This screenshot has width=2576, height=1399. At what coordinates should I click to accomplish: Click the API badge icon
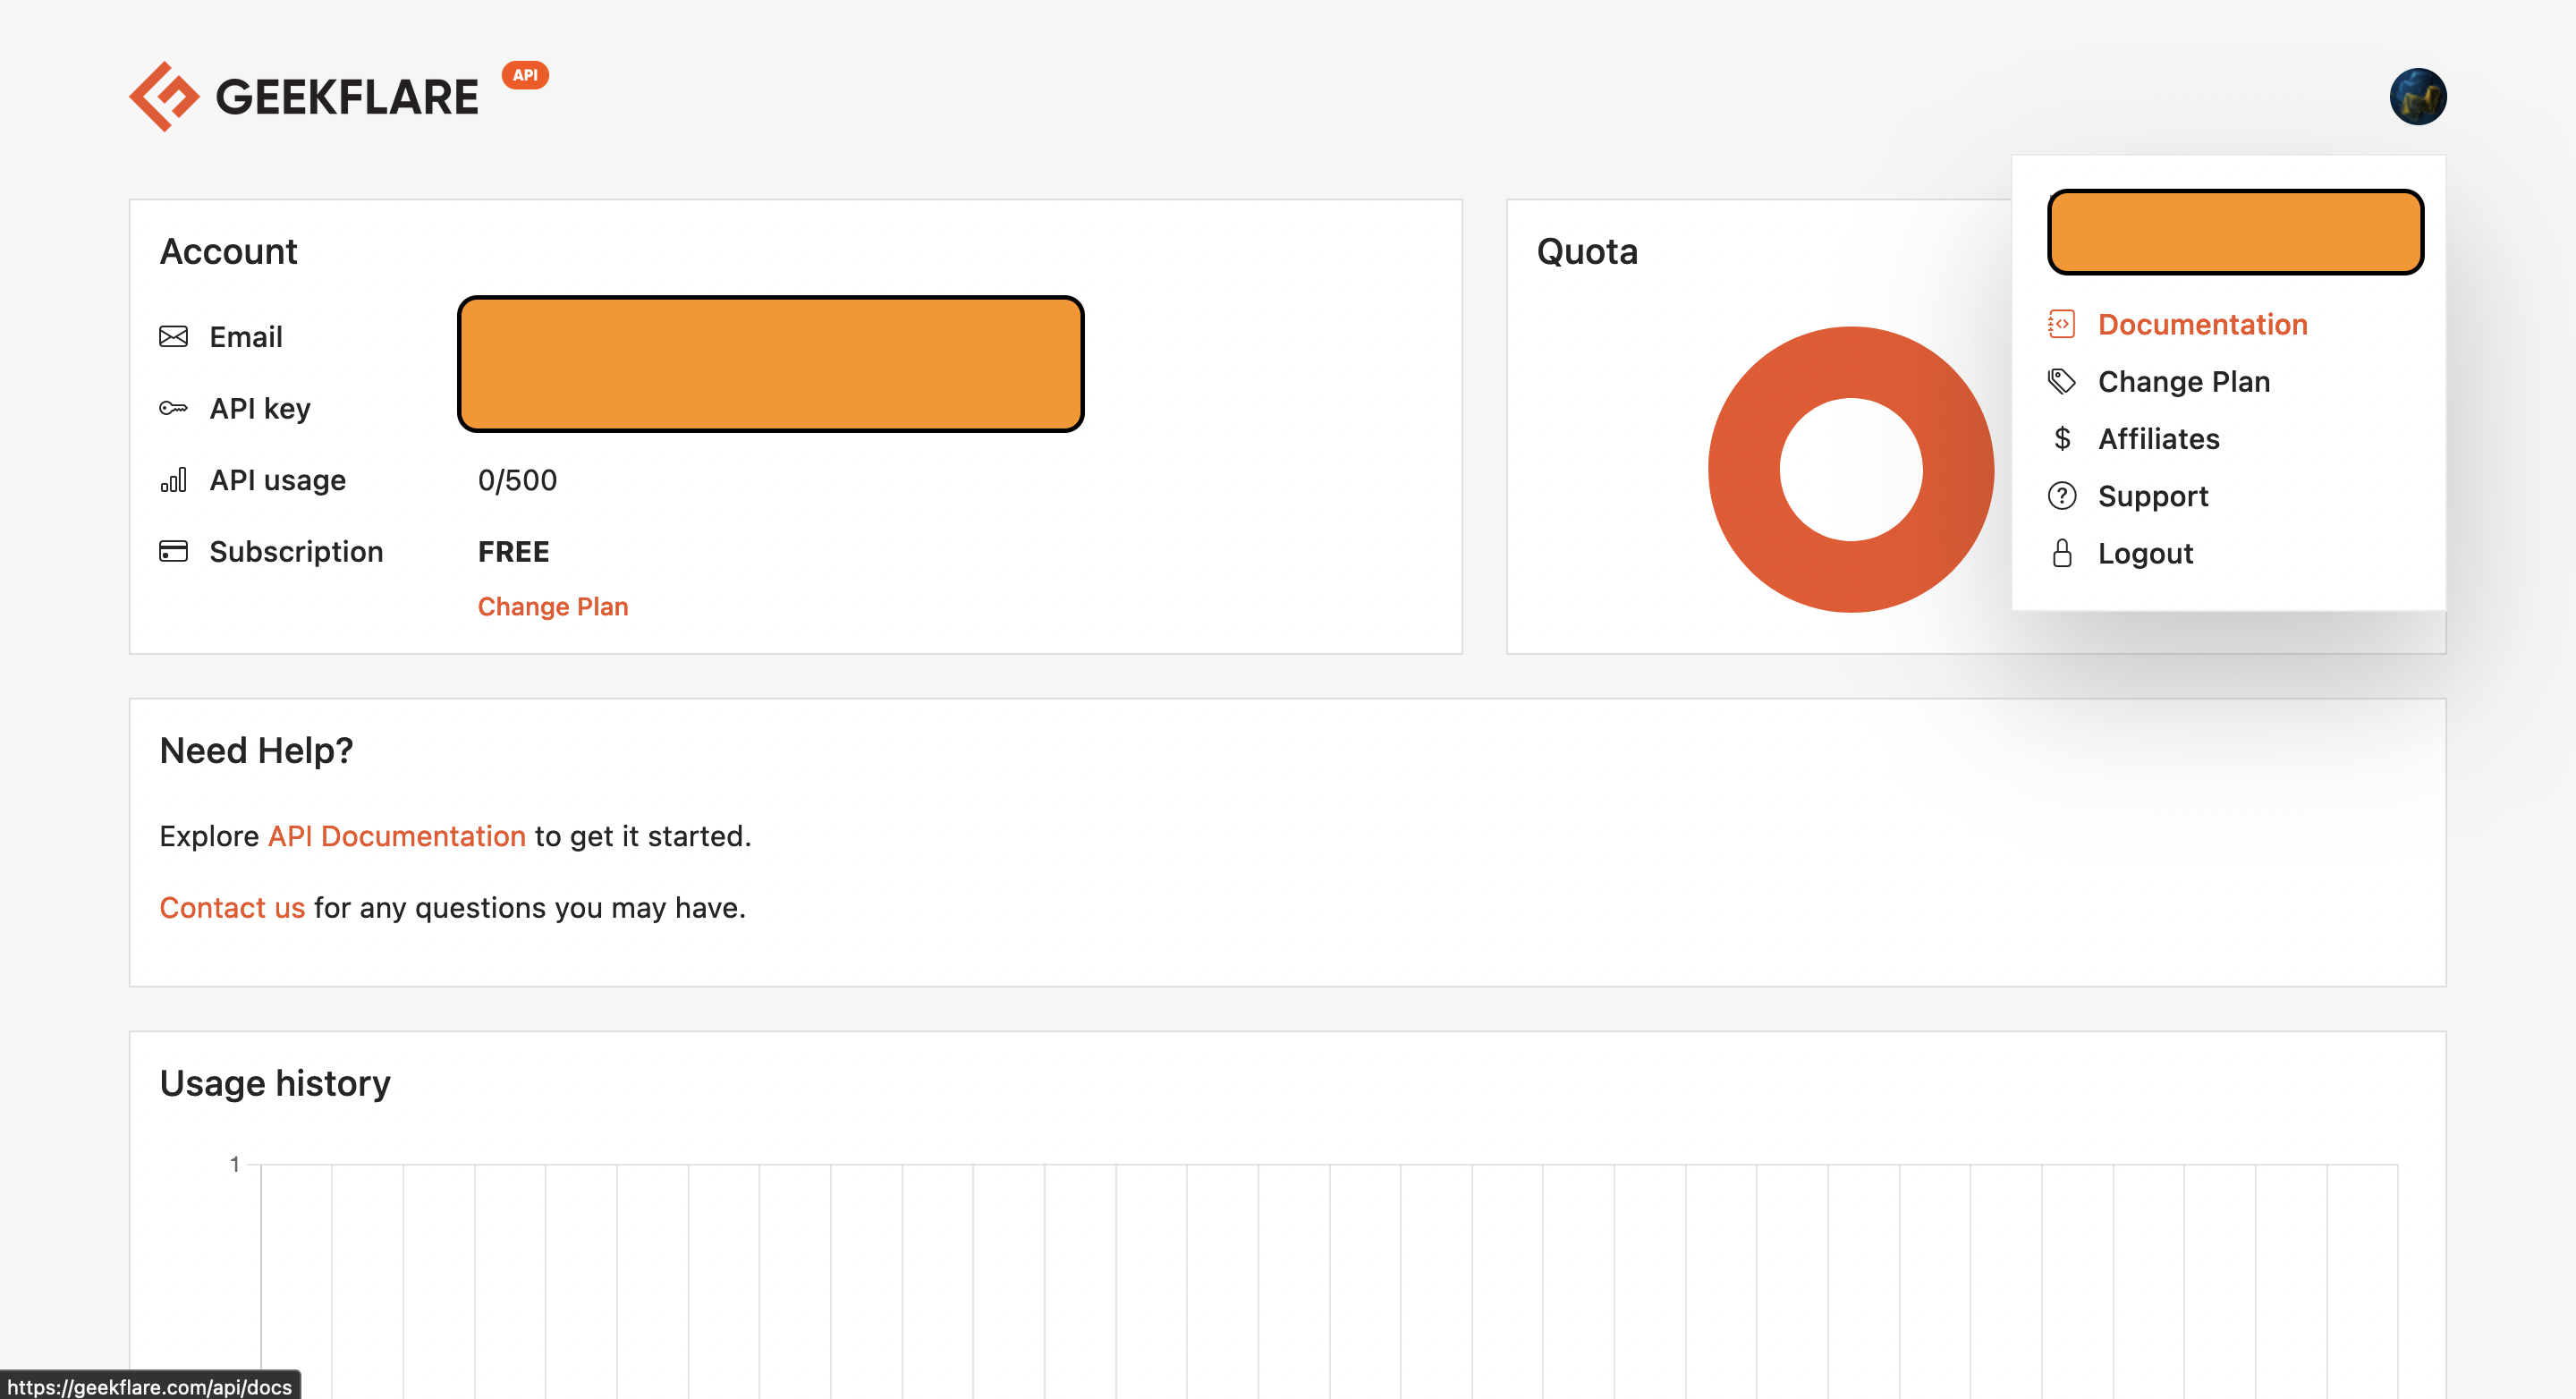point(525,76)
